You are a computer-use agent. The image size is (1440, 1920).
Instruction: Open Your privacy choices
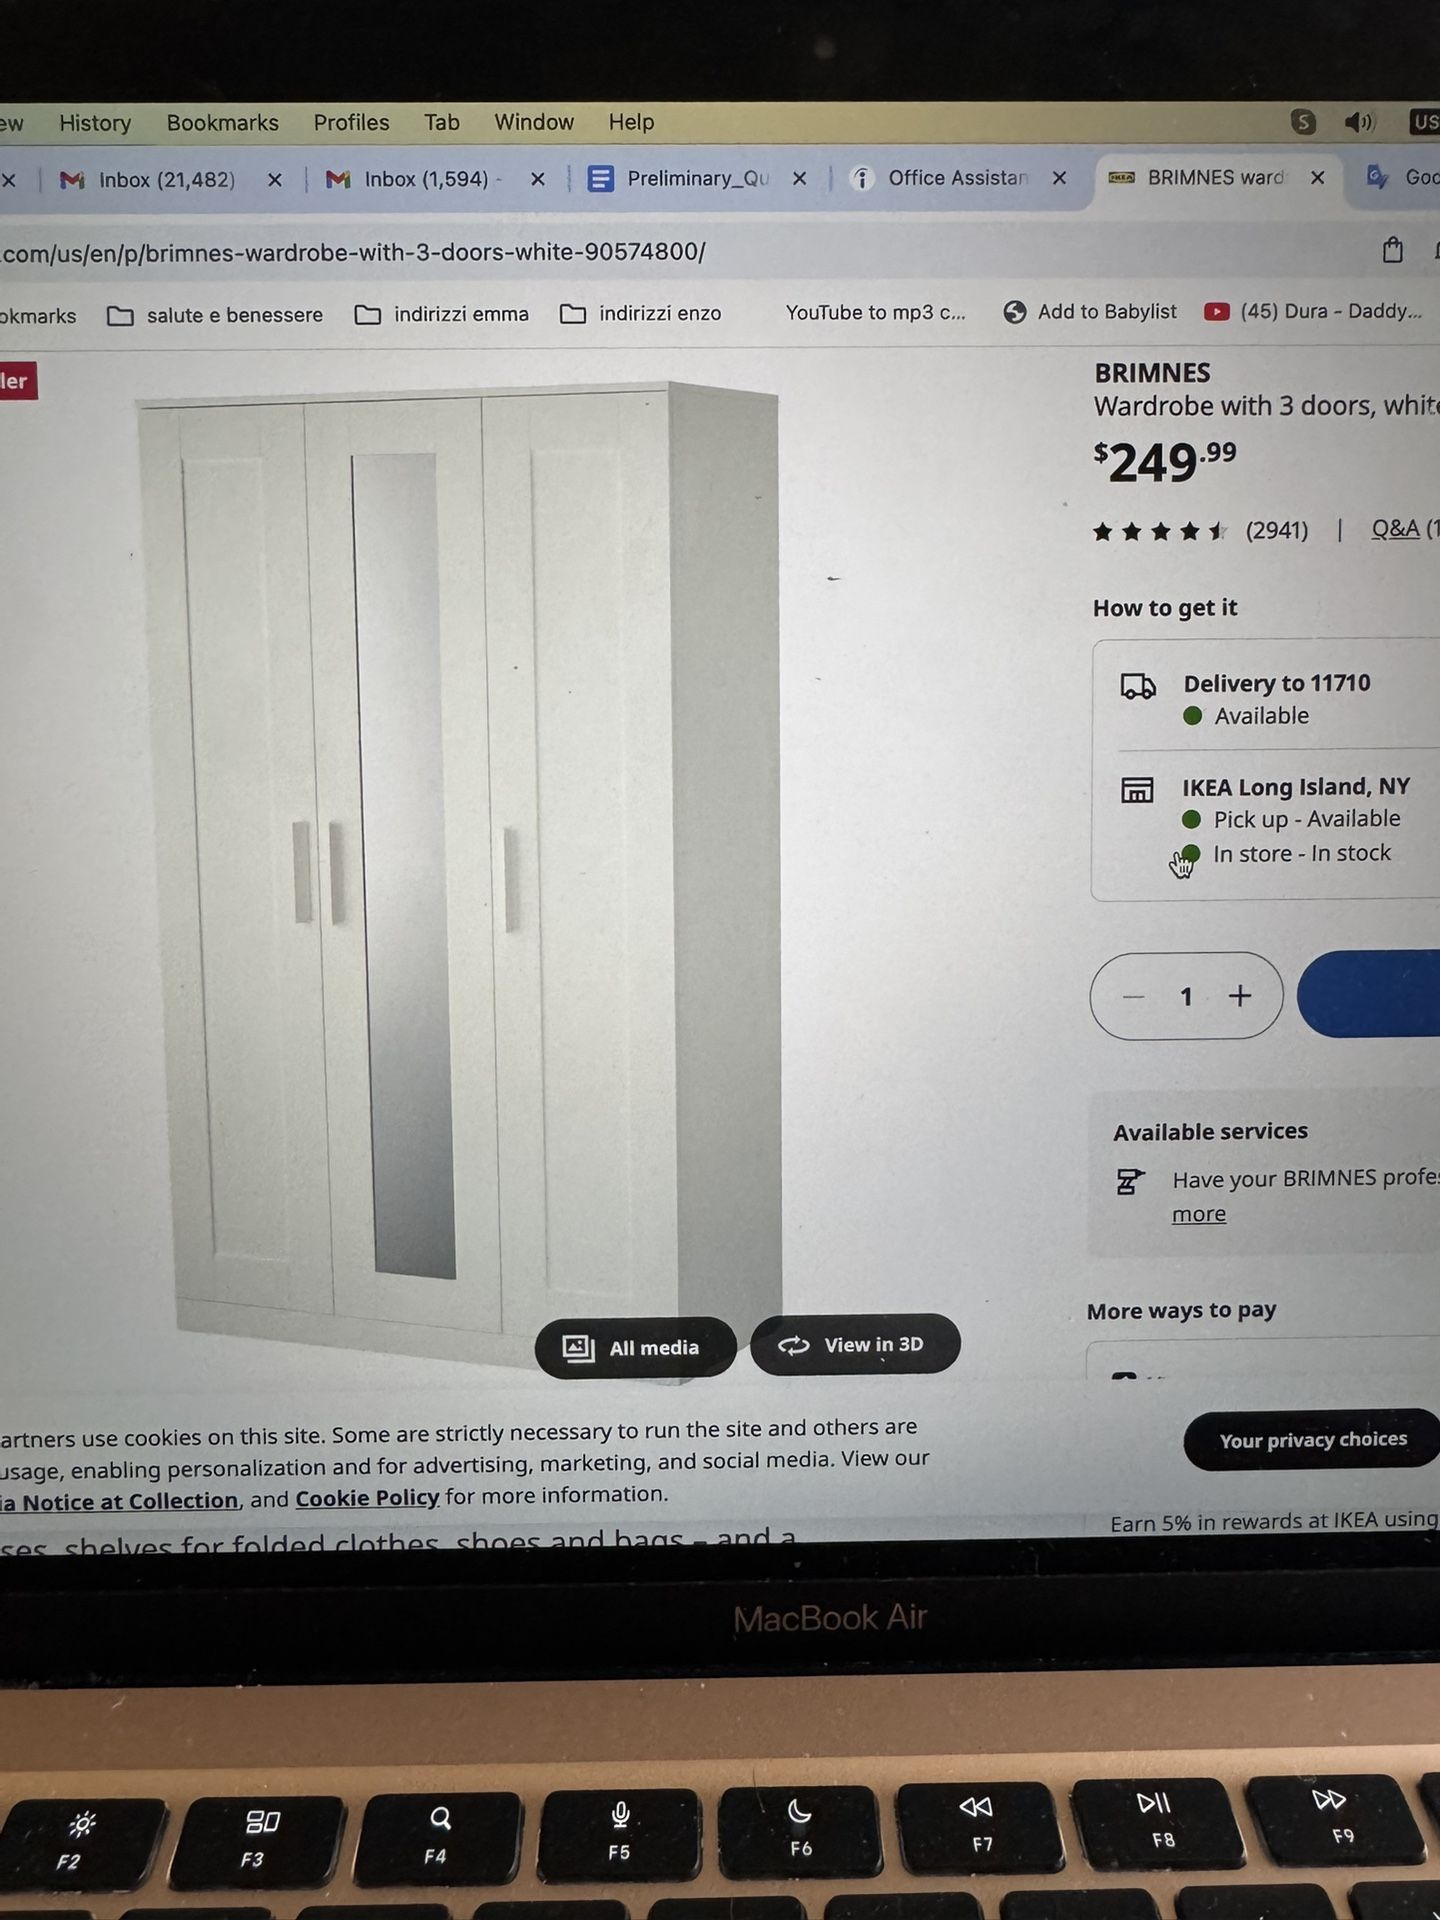1312,1440
